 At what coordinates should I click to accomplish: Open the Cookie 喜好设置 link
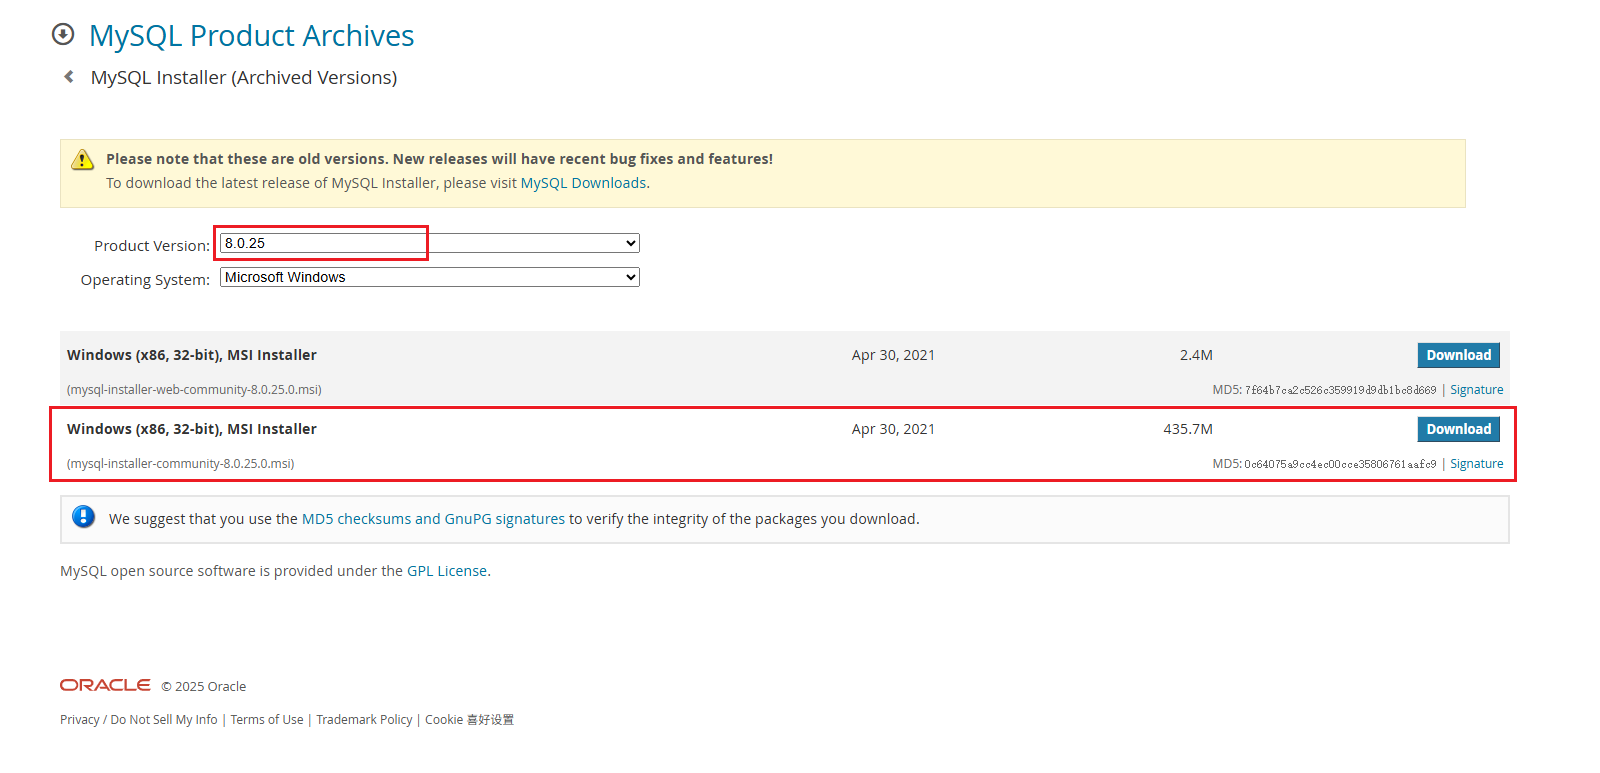(x=469, y=720)
